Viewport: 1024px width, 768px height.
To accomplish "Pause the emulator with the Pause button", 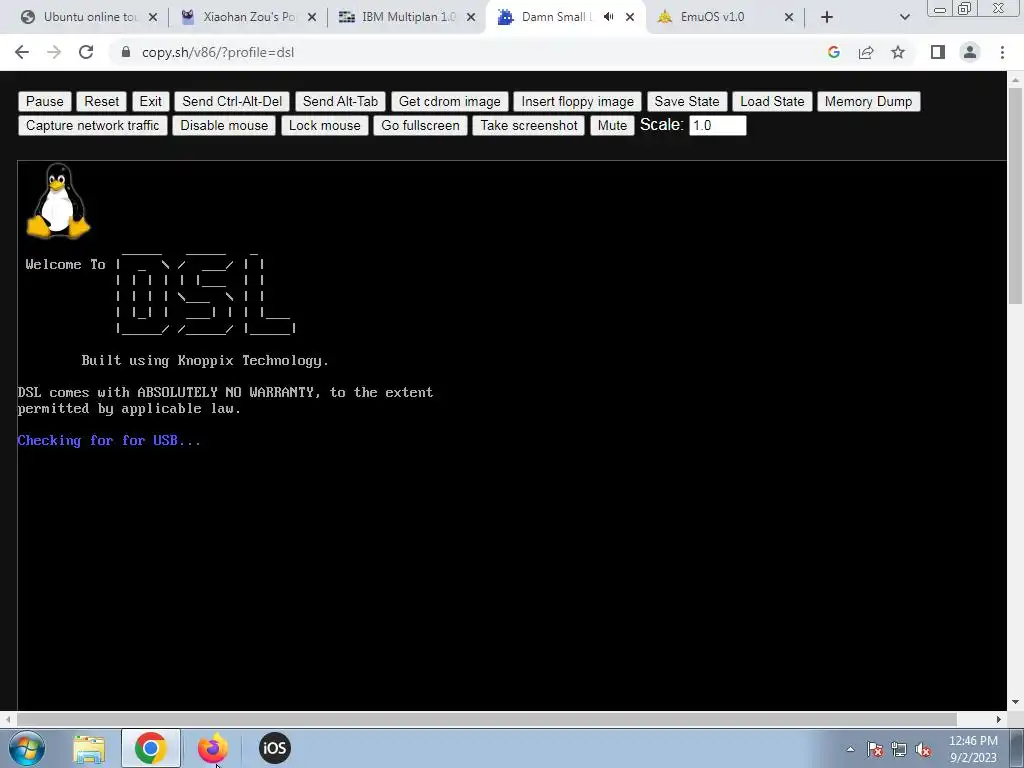I will [x=44, y=101].
